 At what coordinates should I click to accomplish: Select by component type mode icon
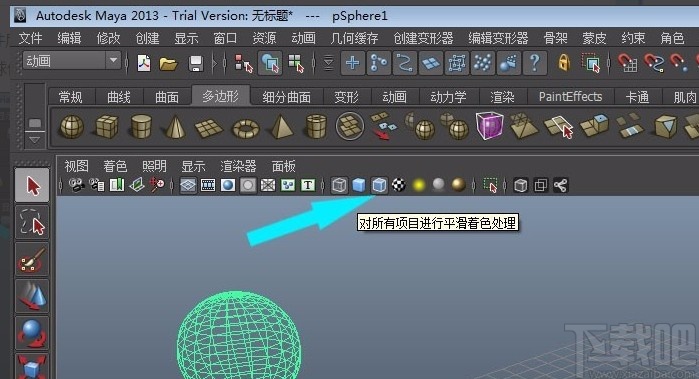(296, 63)
